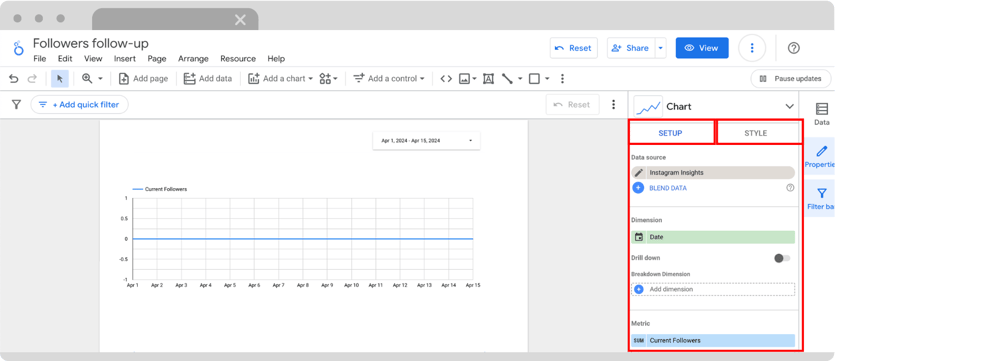Redo the last action
Image resolution: width=987 pixels, height=361 pixels.
(x=32, y=79)
